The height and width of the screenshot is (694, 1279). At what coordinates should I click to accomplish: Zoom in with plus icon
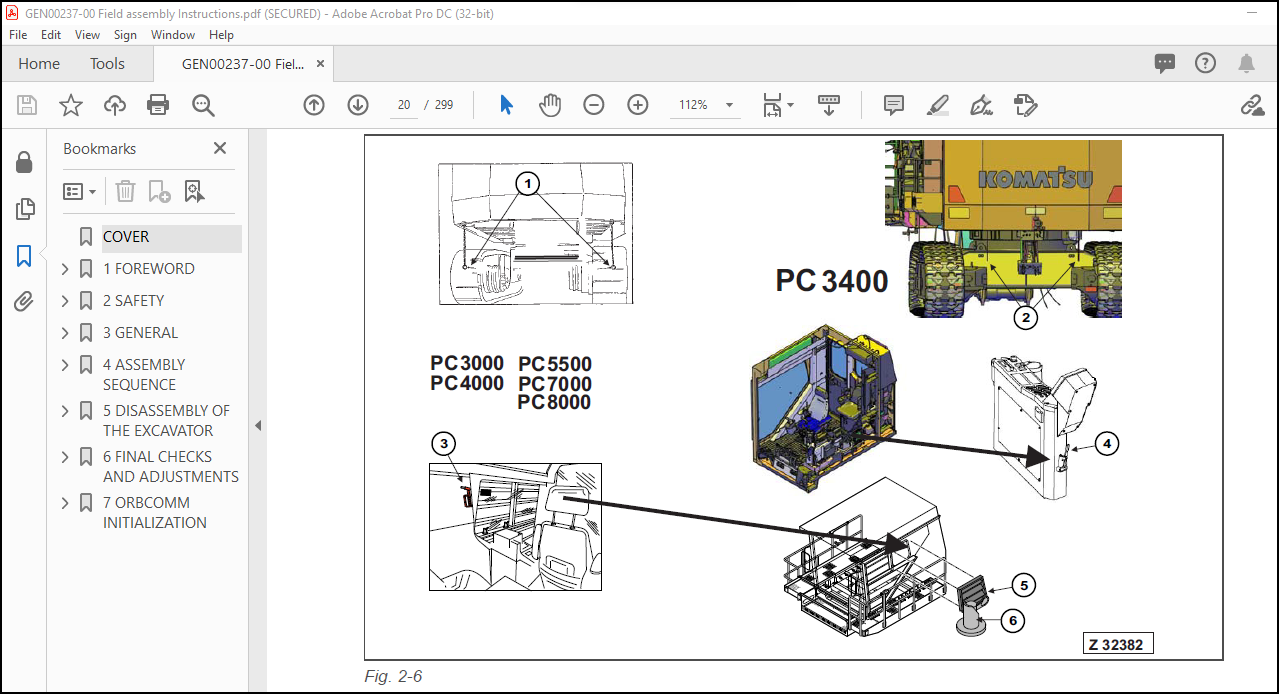(638, 105)
